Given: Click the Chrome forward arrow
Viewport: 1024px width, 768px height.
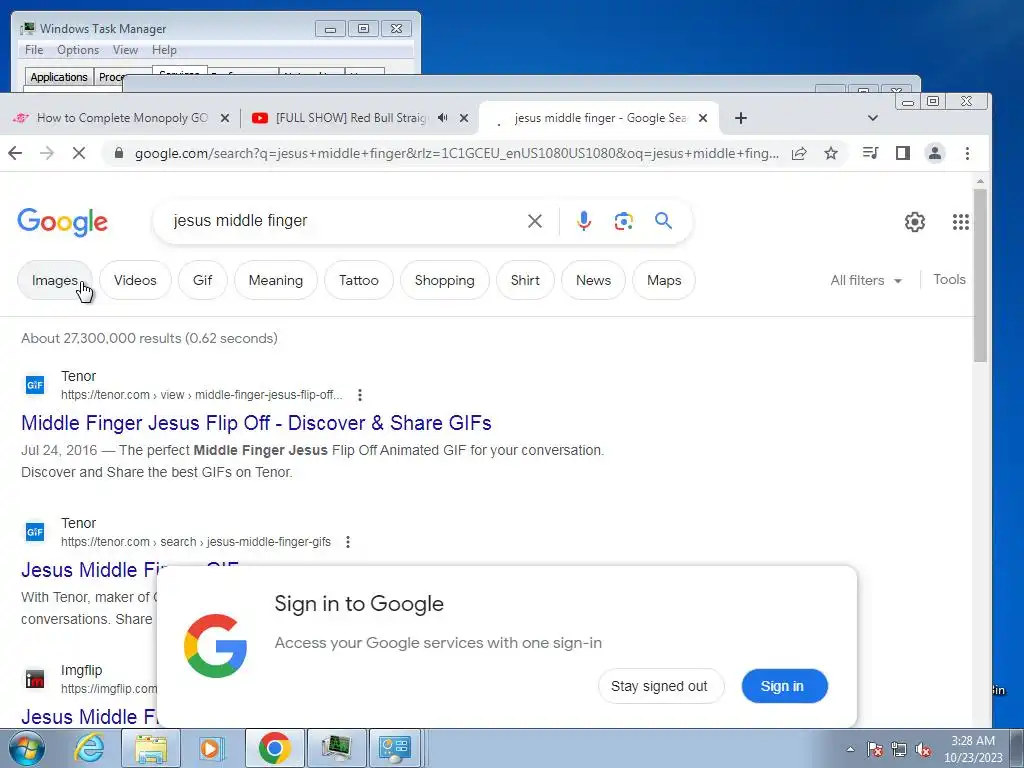Looking at the screenshot, I should [47, 153].
